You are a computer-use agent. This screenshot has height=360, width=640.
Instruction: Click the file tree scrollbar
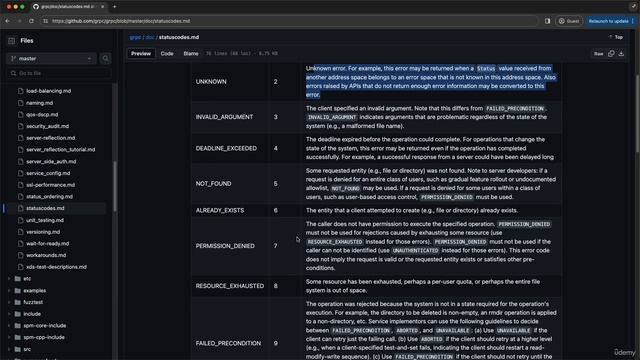[115, 186]
